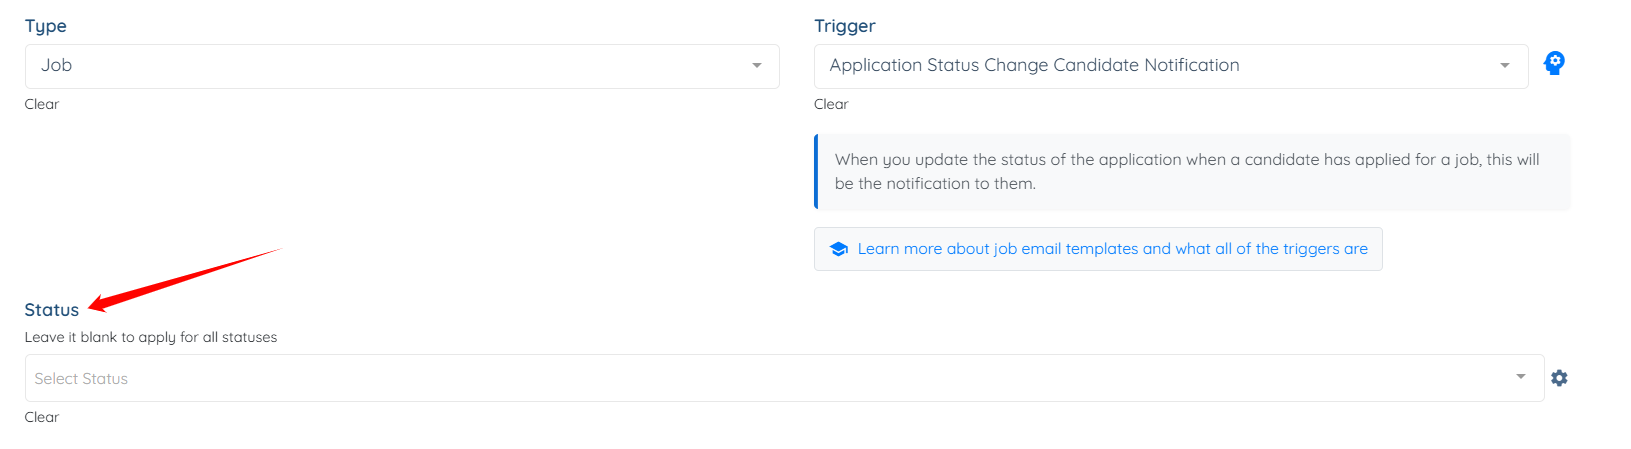Click the red arrow pointing at Status
This screenshot has width=1631, height=449.
(185, 280)
